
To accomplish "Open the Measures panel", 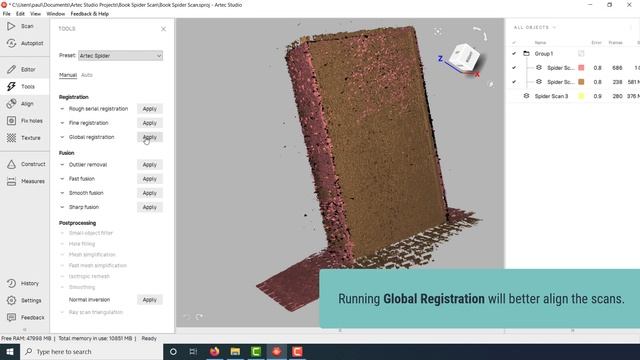I will 25,181.
